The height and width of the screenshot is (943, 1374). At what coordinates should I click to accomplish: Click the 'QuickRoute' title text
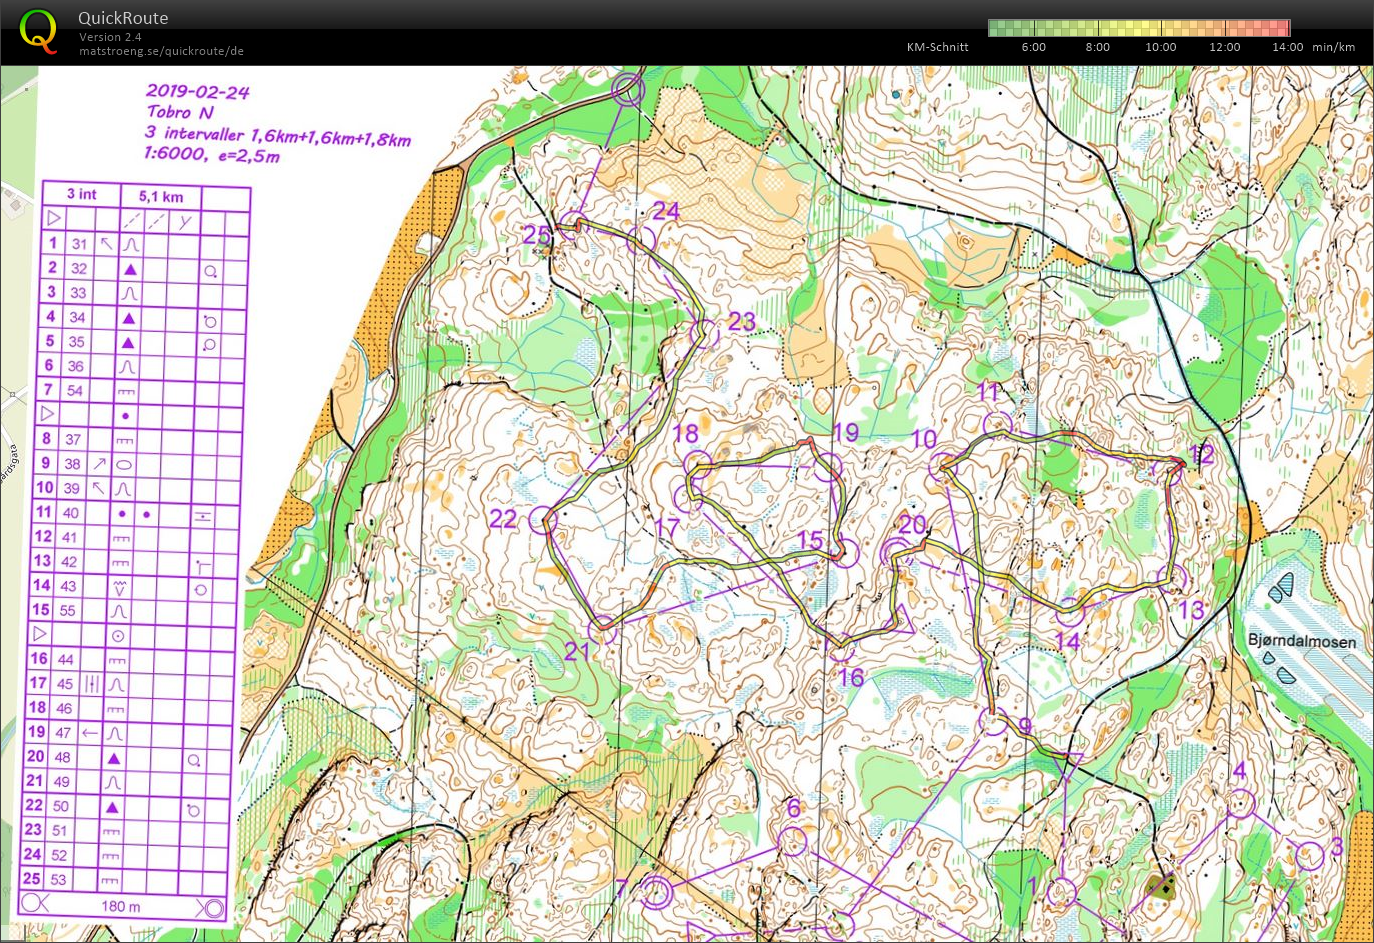coord(123,18)
